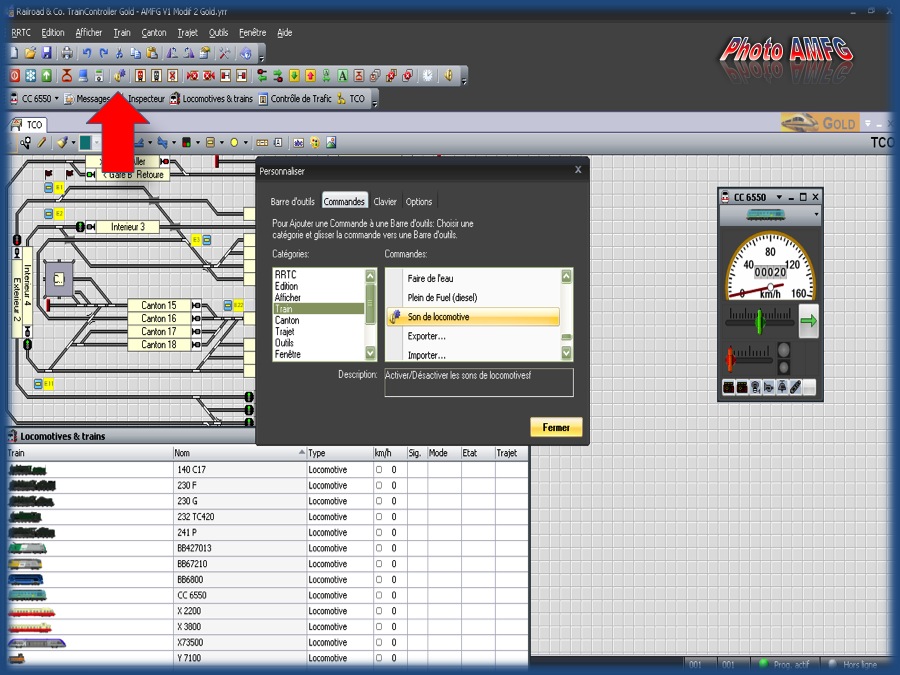Click the green letter A icon
The image size is (900, 675).
(x=343, y=75)
